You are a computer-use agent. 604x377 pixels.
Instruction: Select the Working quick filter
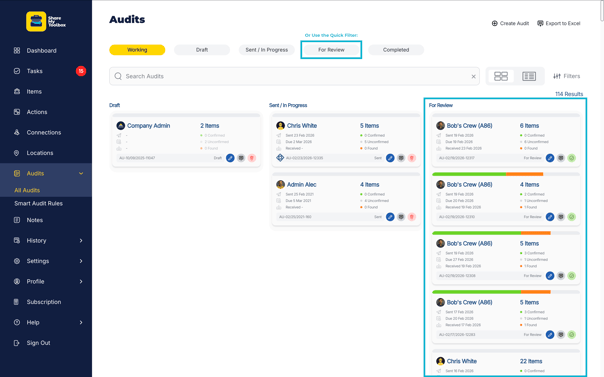point(137,50)
